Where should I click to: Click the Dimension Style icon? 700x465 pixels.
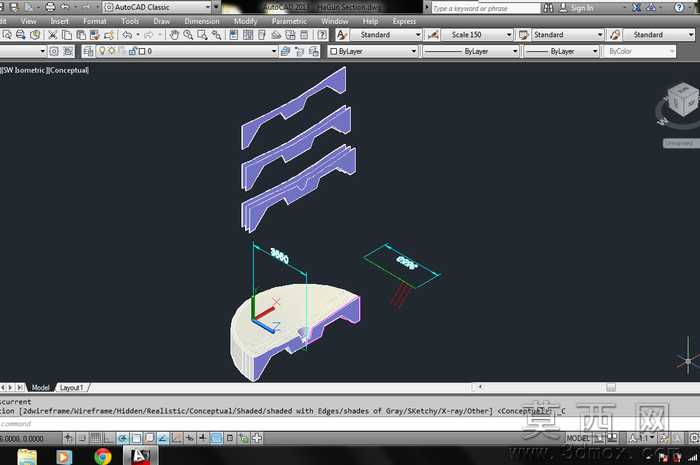433,35
